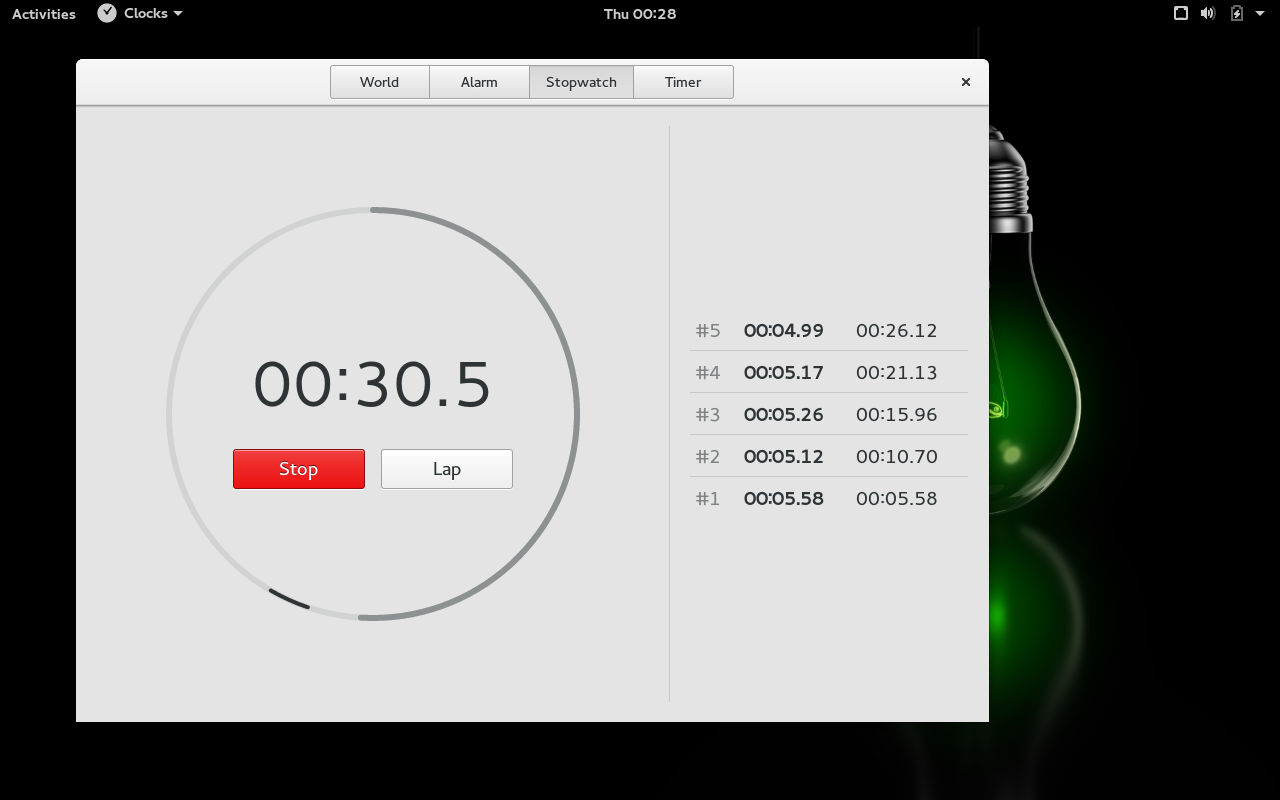
Task: Go to the Timer tab
Action: click(x=683, y=82)
